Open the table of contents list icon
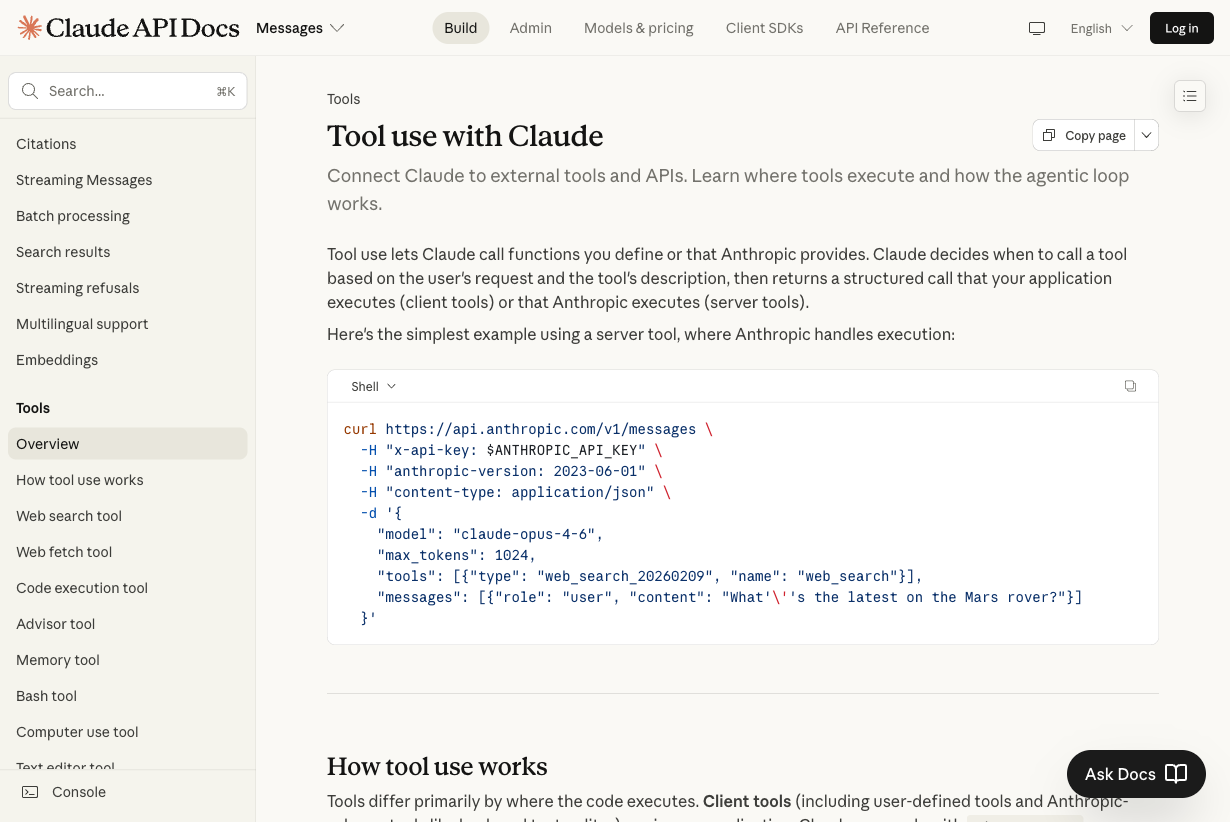This screenshot has width=1230, height=822. click(x=1190, y=96)
